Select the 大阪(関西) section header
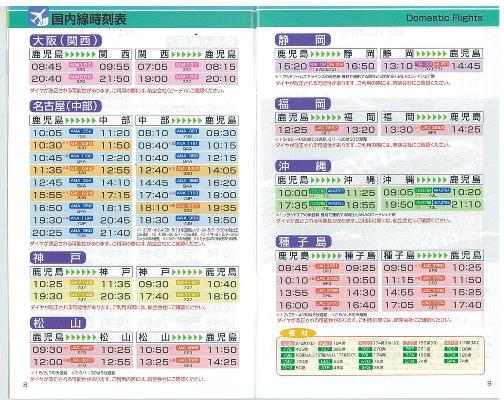 (66, 41)
